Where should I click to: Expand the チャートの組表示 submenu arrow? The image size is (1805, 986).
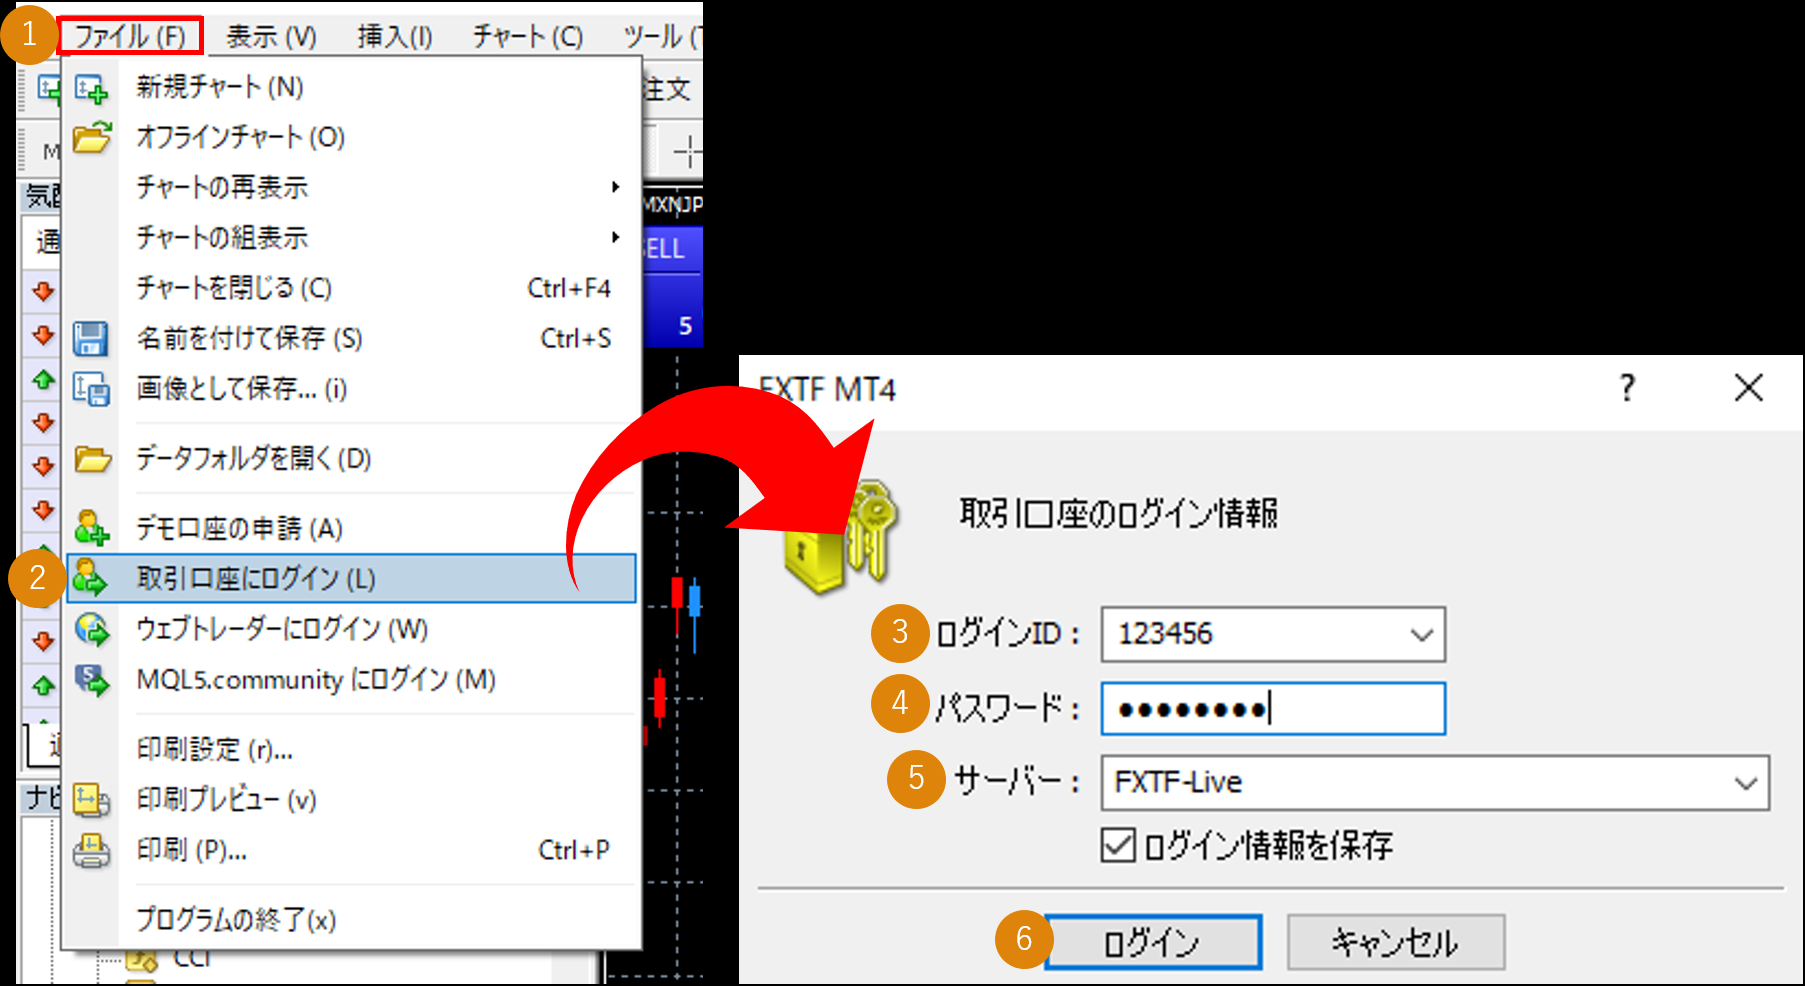coord(616,237)
